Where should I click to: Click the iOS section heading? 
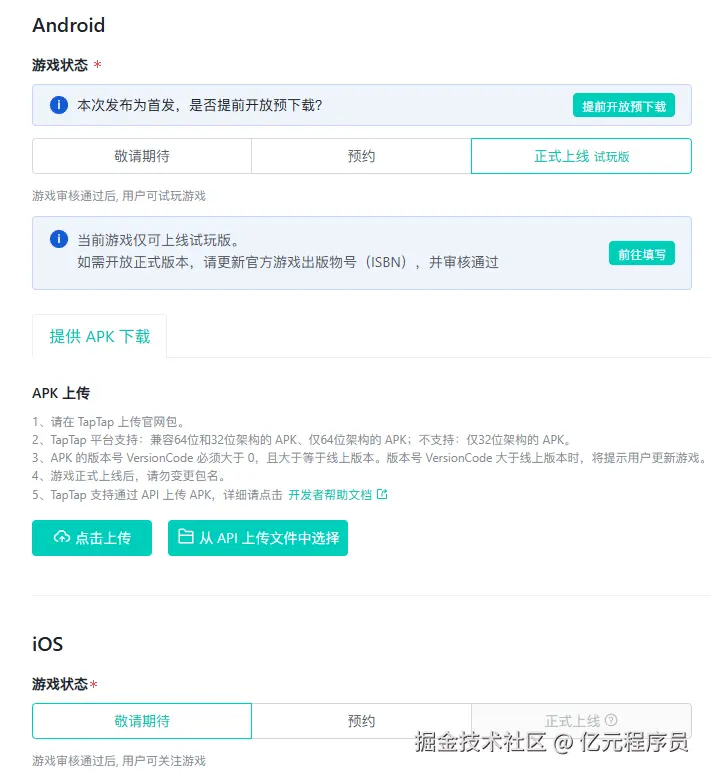tap(47, 643)
